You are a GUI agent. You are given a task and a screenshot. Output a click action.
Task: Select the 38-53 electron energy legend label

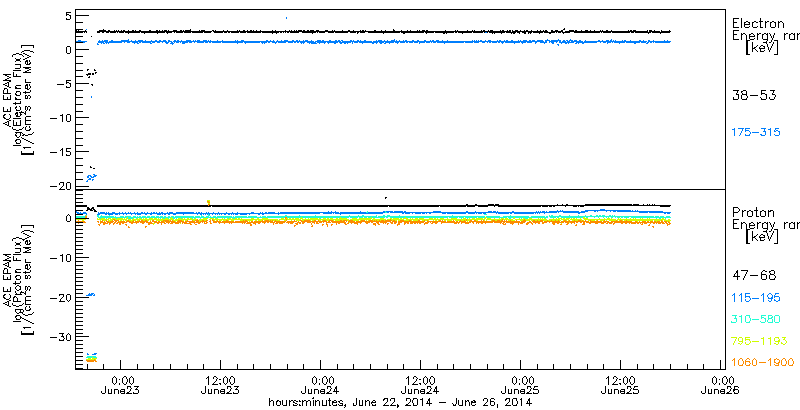(754, 95)
